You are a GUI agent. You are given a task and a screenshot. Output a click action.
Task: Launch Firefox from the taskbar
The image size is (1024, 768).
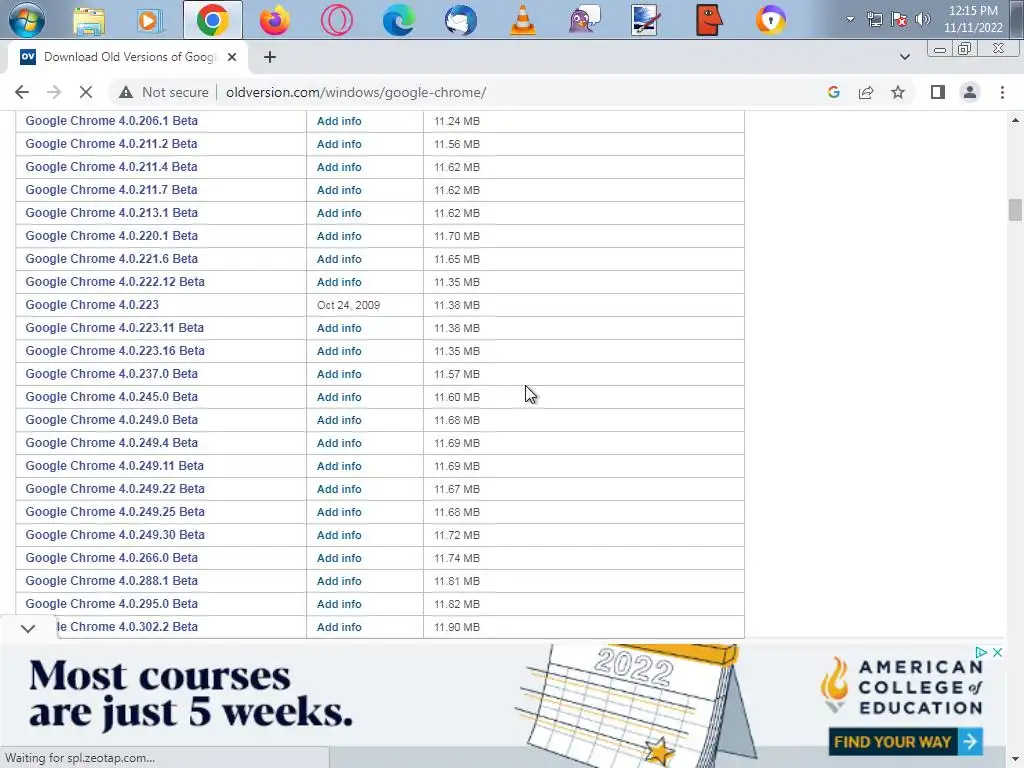(274, 20)
